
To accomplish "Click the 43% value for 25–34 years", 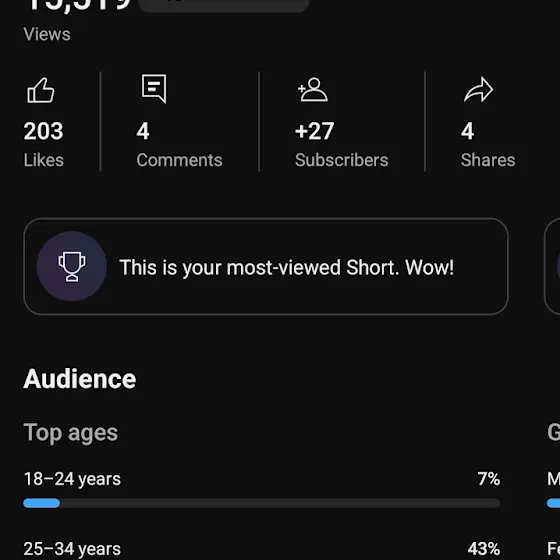I will 484,549.
